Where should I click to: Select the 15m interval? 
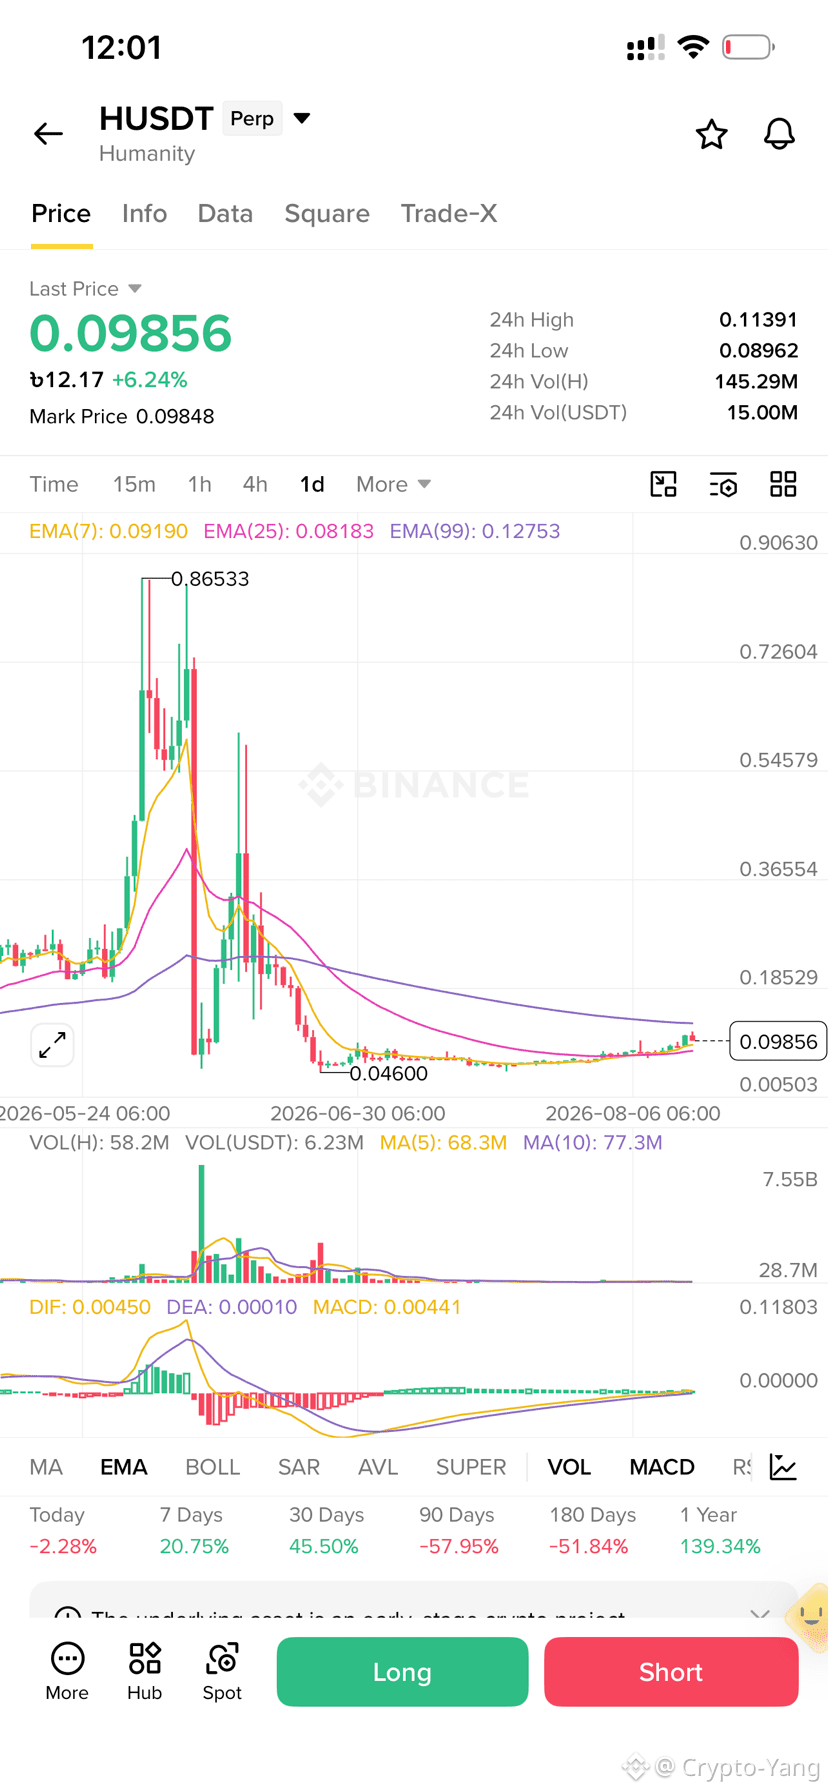(x=134, y=484)
